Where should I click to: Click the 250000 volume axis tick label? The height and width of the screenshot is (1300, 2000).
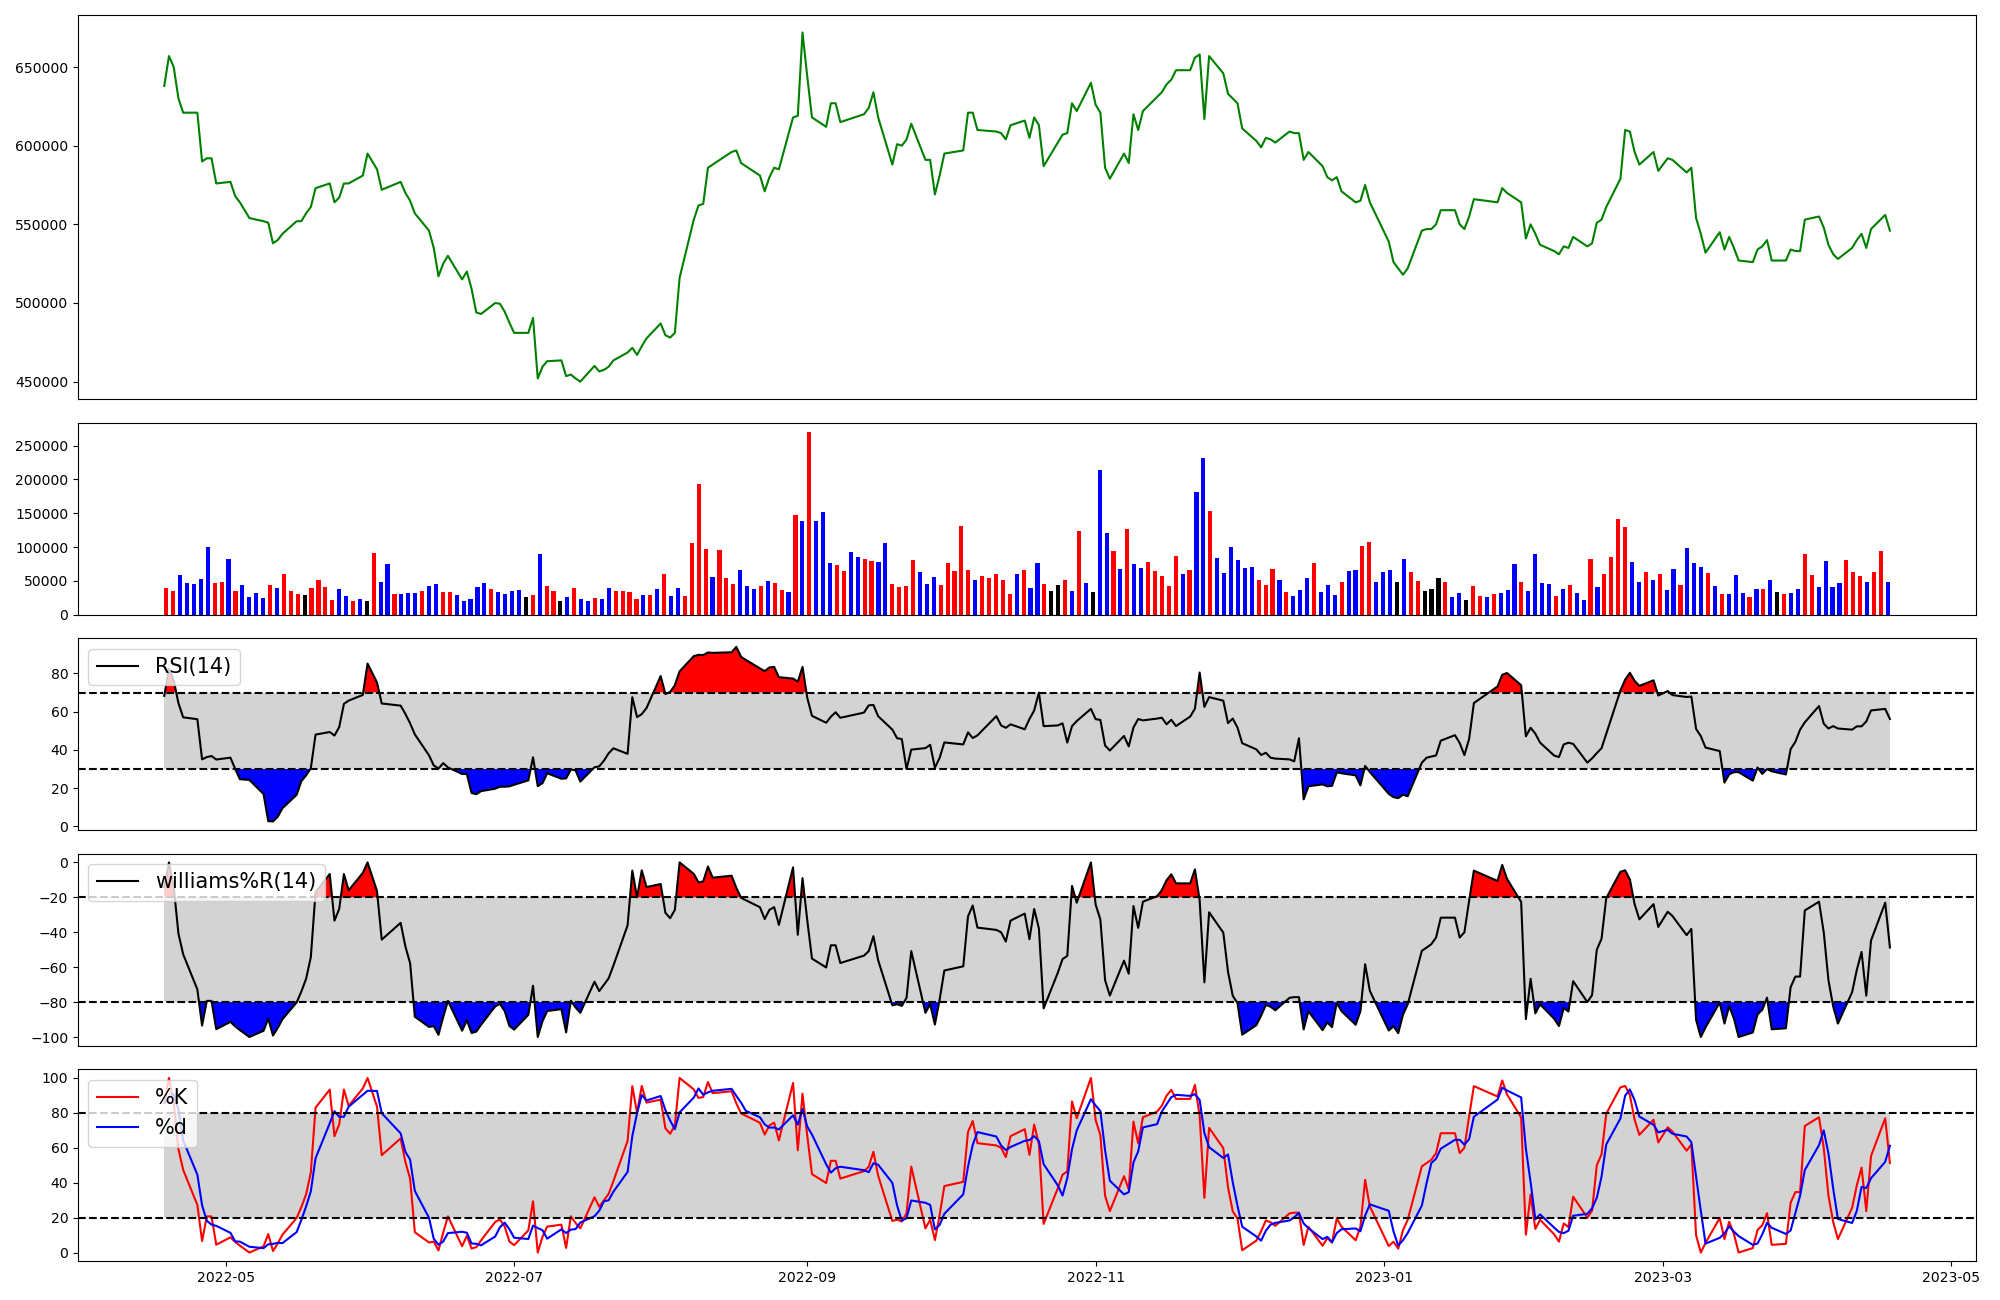click(x=41, y=446)
